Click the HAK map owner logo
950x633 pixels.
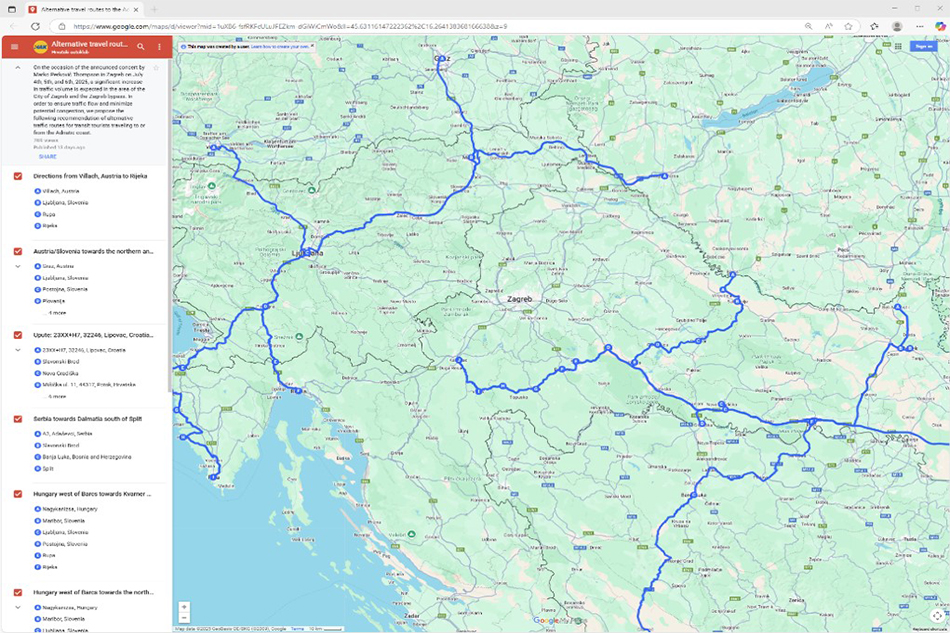(x=40, y=47)
